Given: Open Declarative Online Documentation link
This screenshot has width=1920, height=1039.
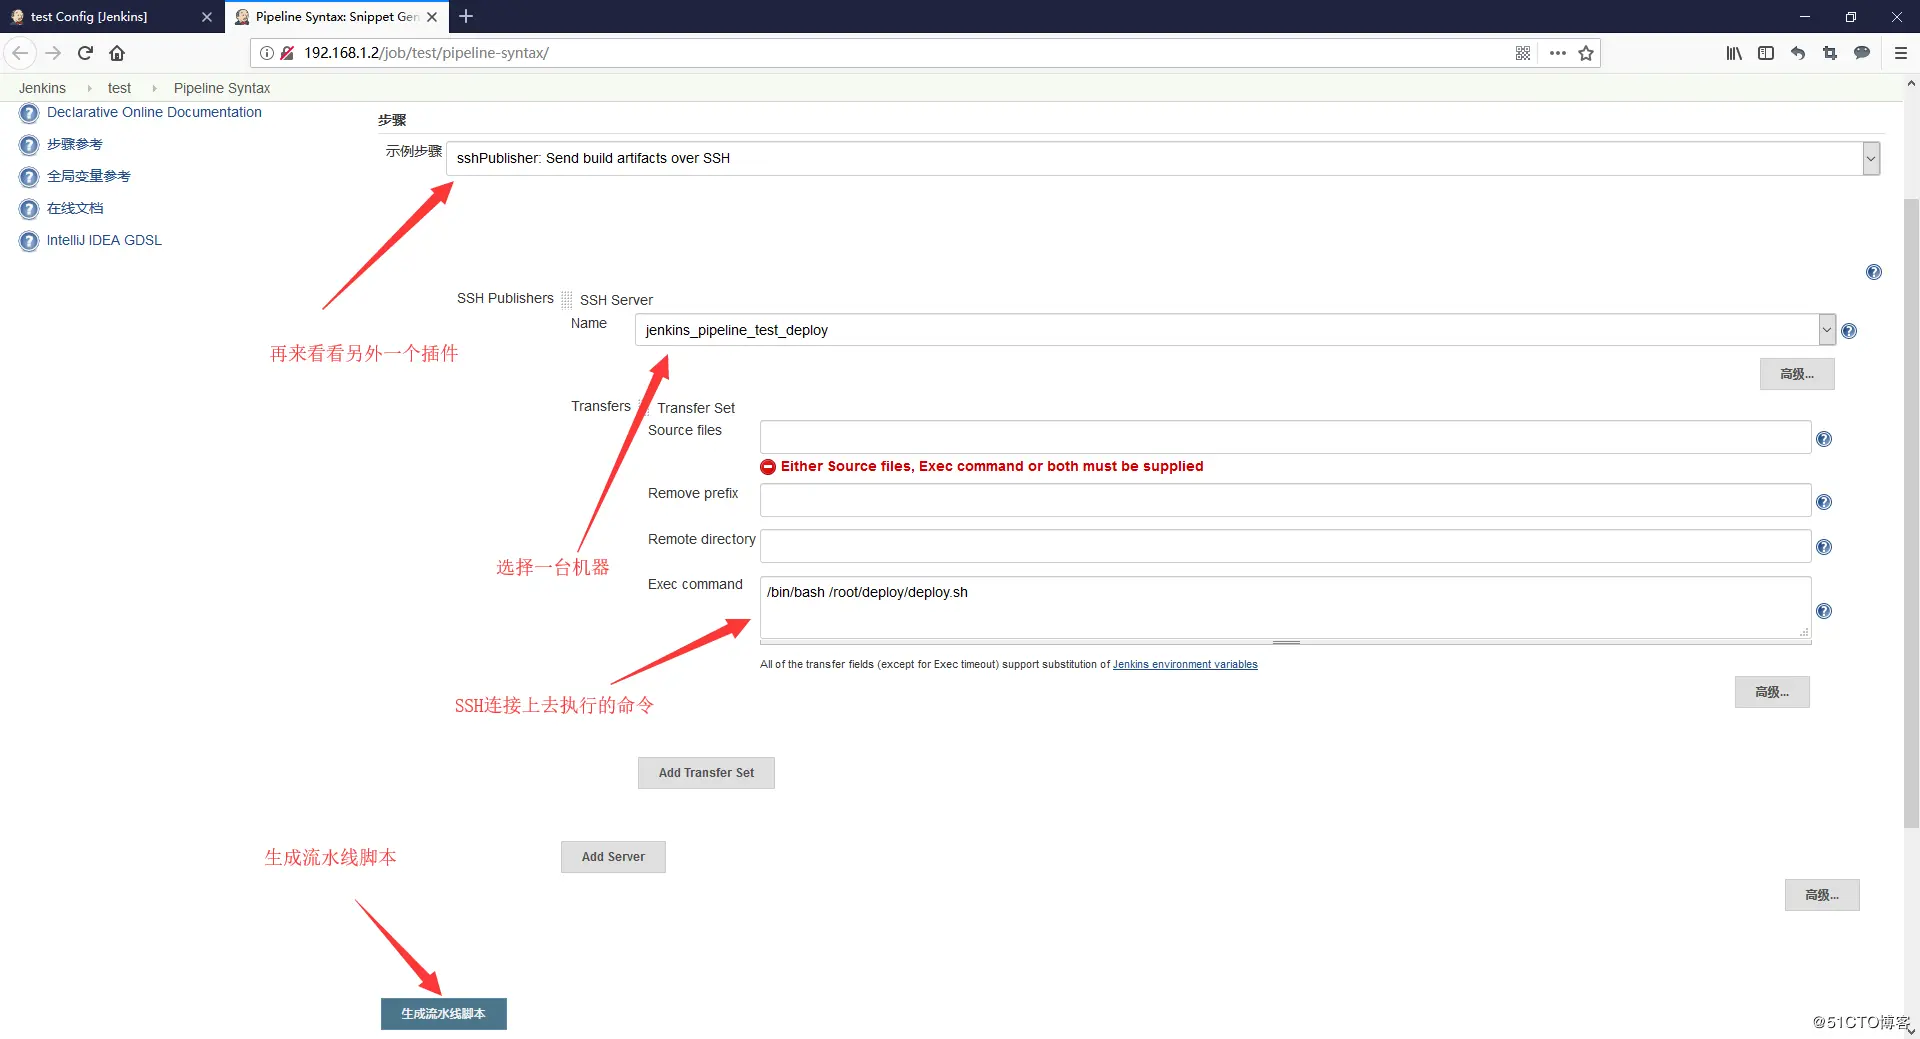Looking at the screenshot, I should [154, 112].
